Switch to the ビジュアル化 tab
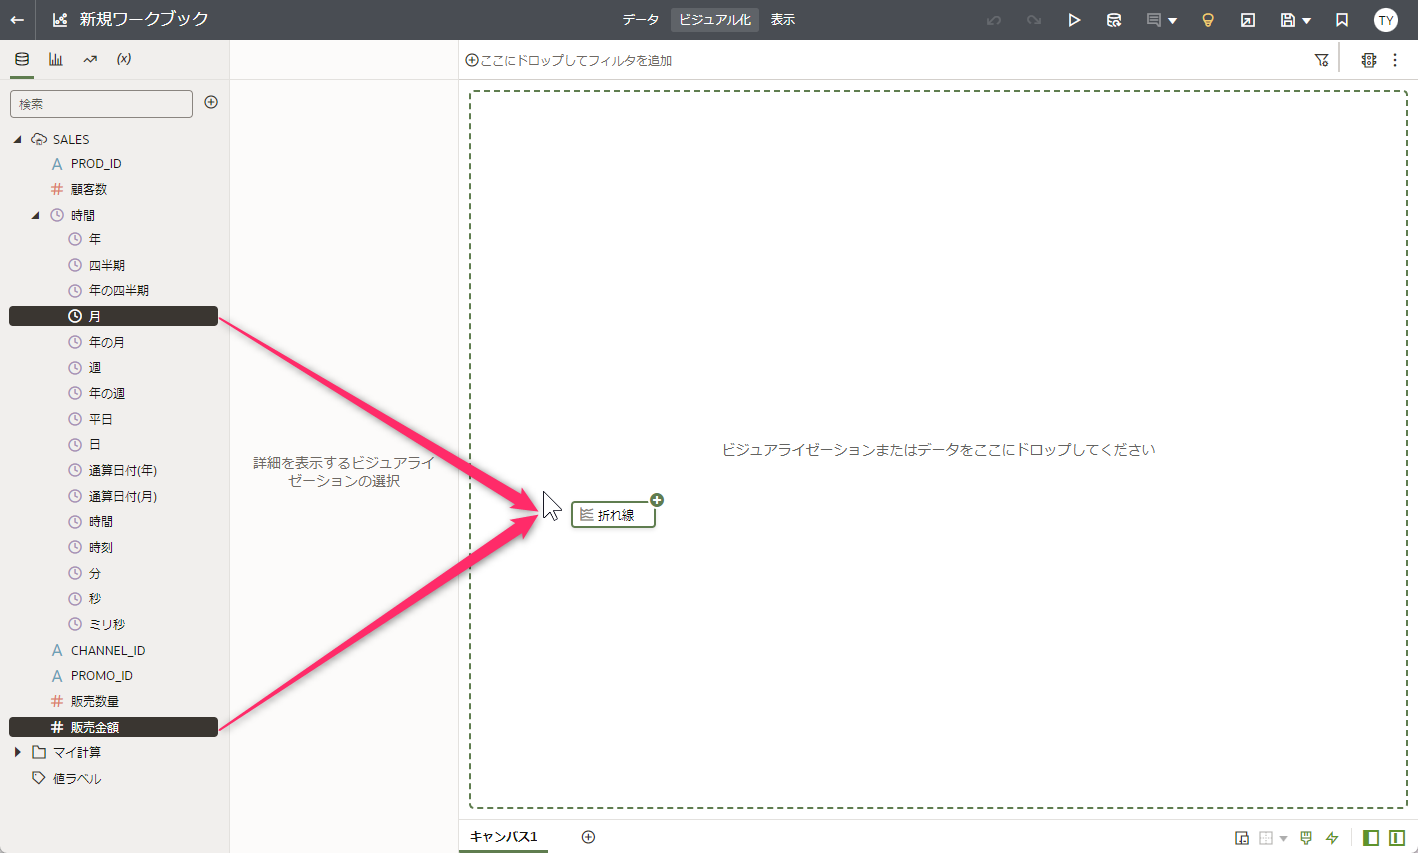 coord(715,20)
